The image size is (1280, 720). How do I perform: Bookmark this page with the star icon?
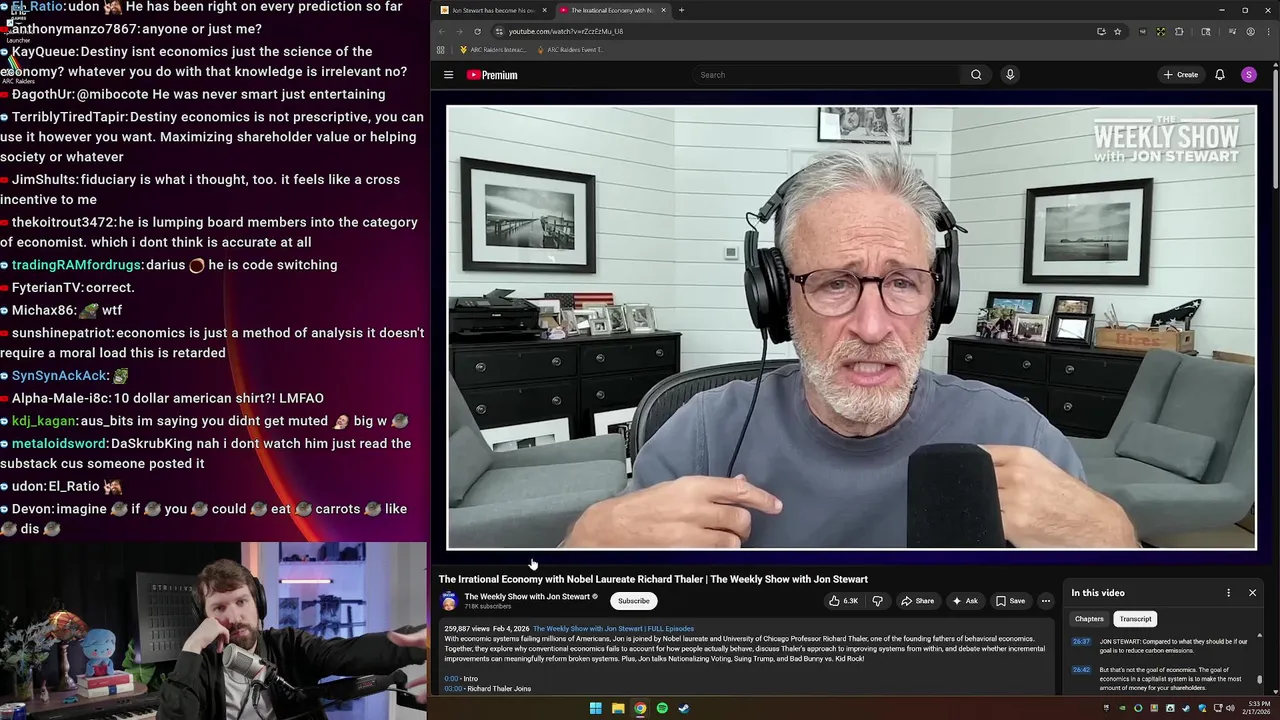click(x=1118, y=31)
